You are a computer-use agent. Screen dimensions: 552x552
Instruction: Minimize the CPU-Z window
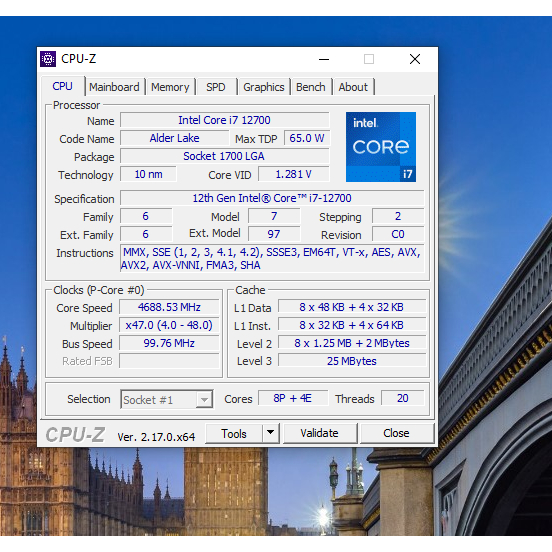[324, 59]
